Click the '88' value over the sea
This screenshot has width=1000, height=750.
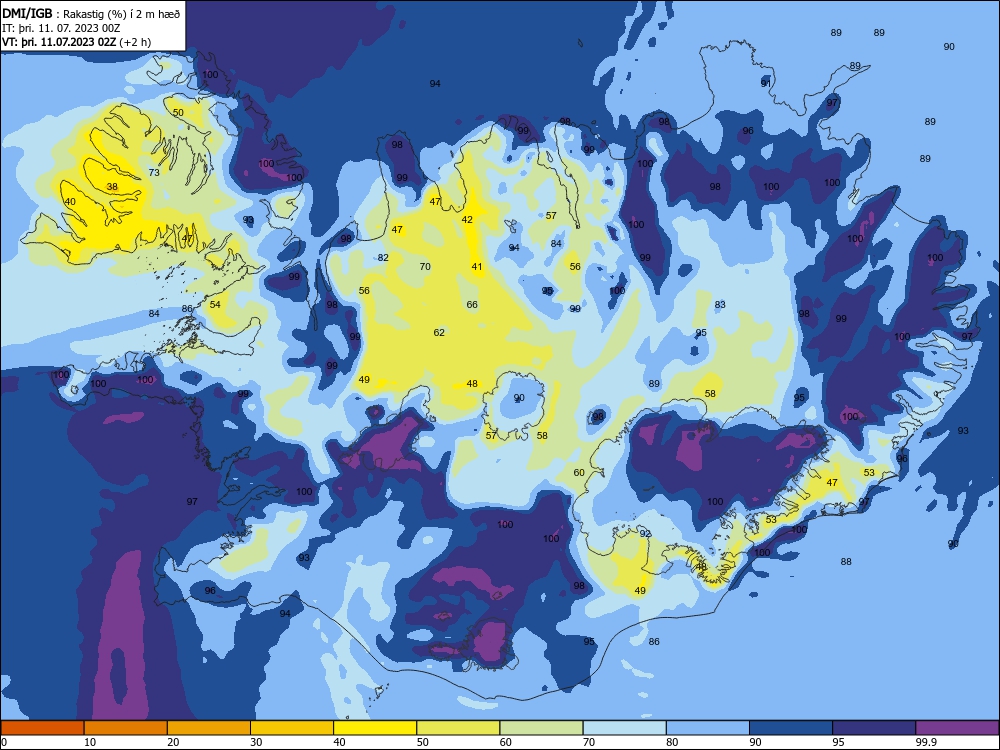846,561
